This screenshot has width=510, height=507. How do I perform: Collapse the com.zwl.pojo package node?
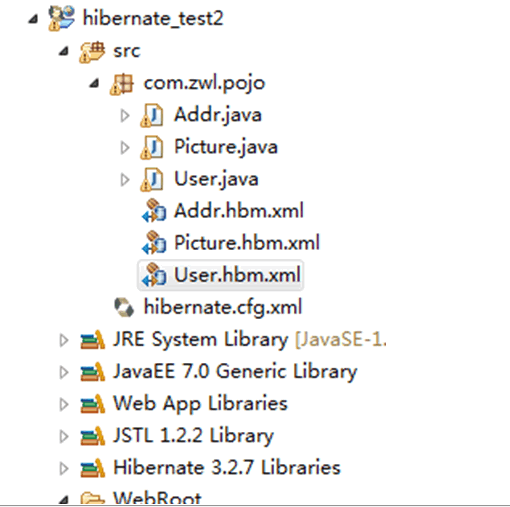tap(94, 83)
